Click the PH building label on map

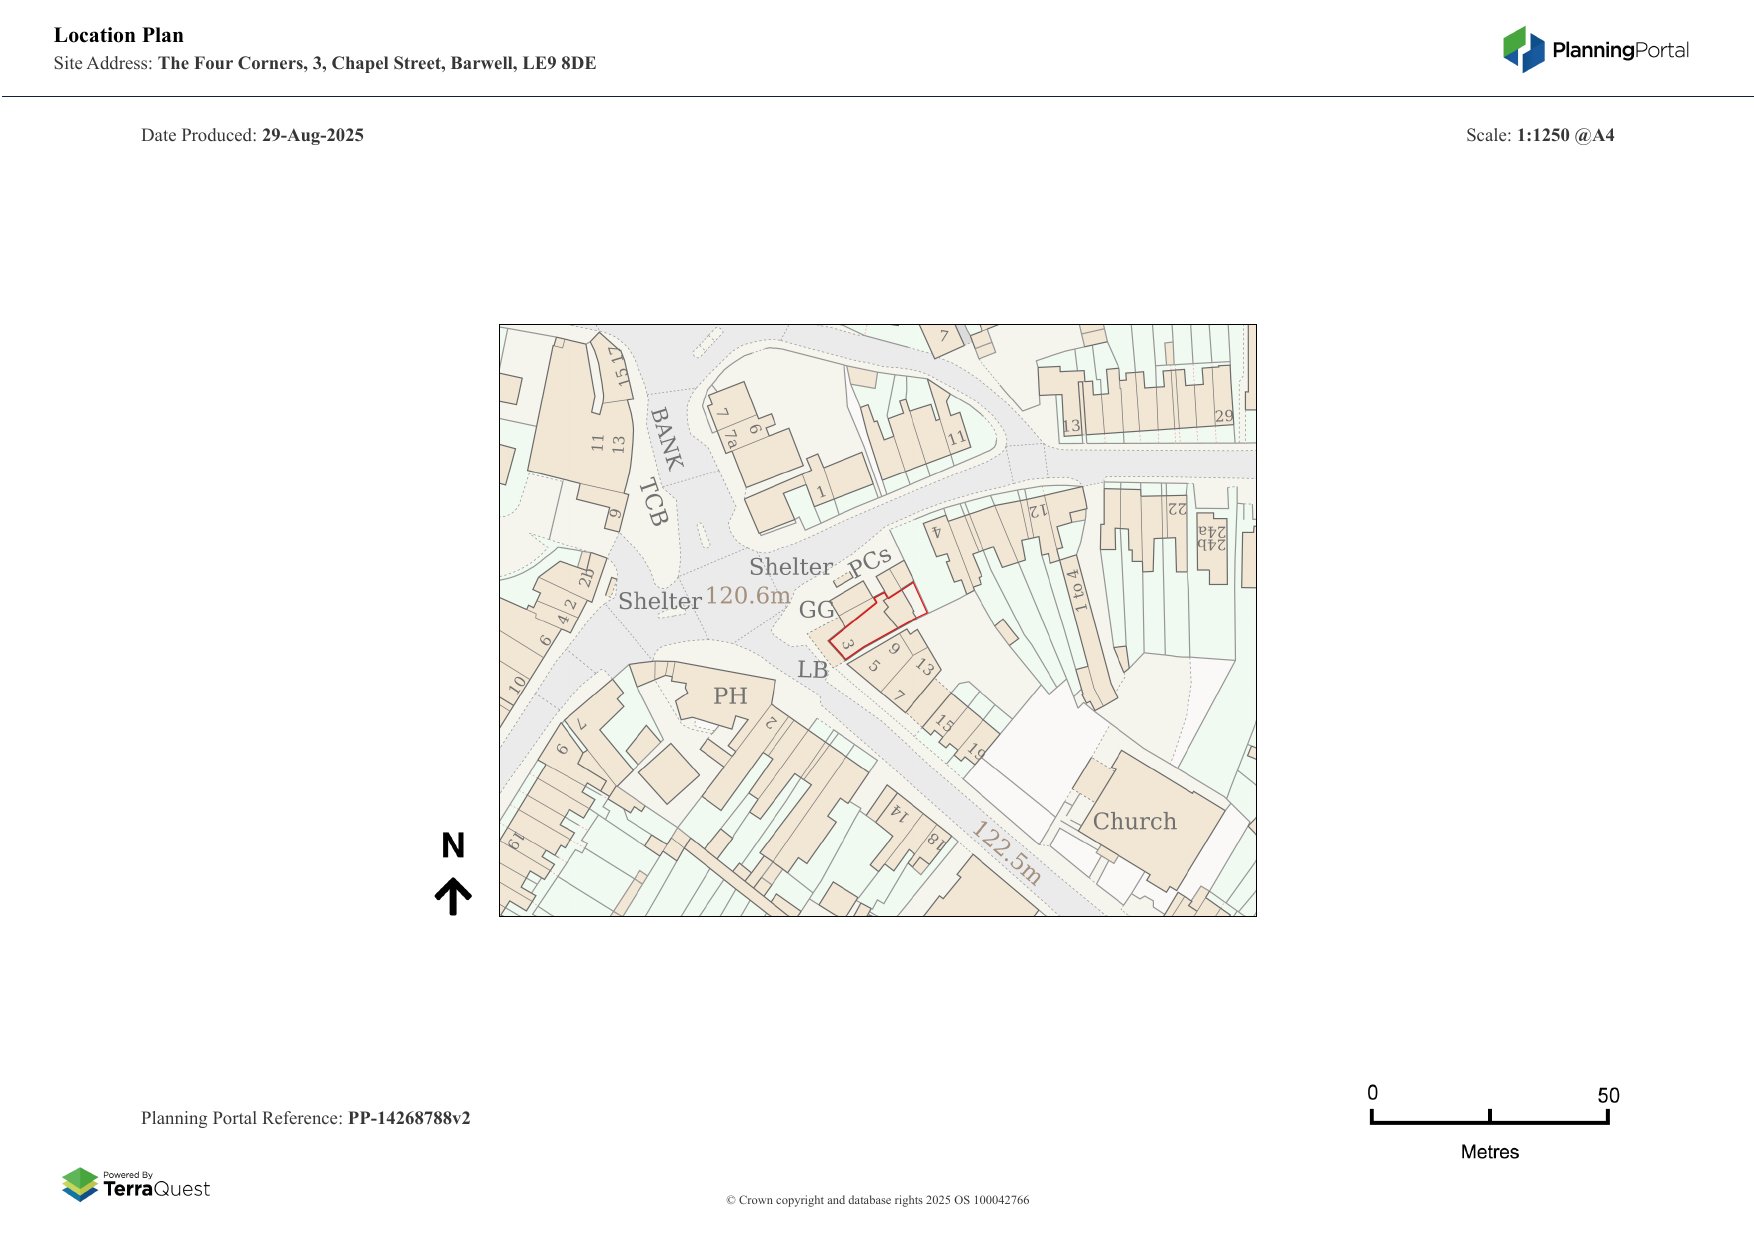click(730, 696)
